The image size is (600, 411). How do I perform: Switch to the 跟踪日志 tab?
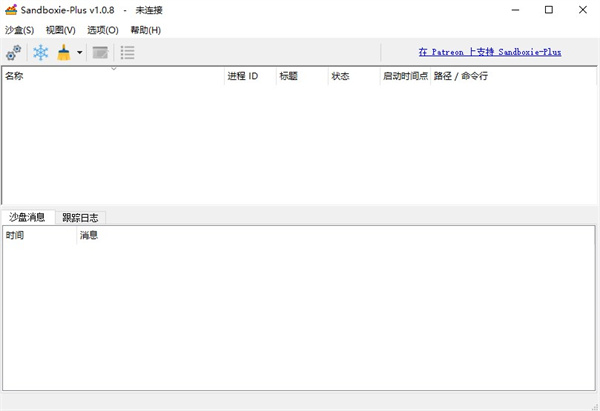80,218
